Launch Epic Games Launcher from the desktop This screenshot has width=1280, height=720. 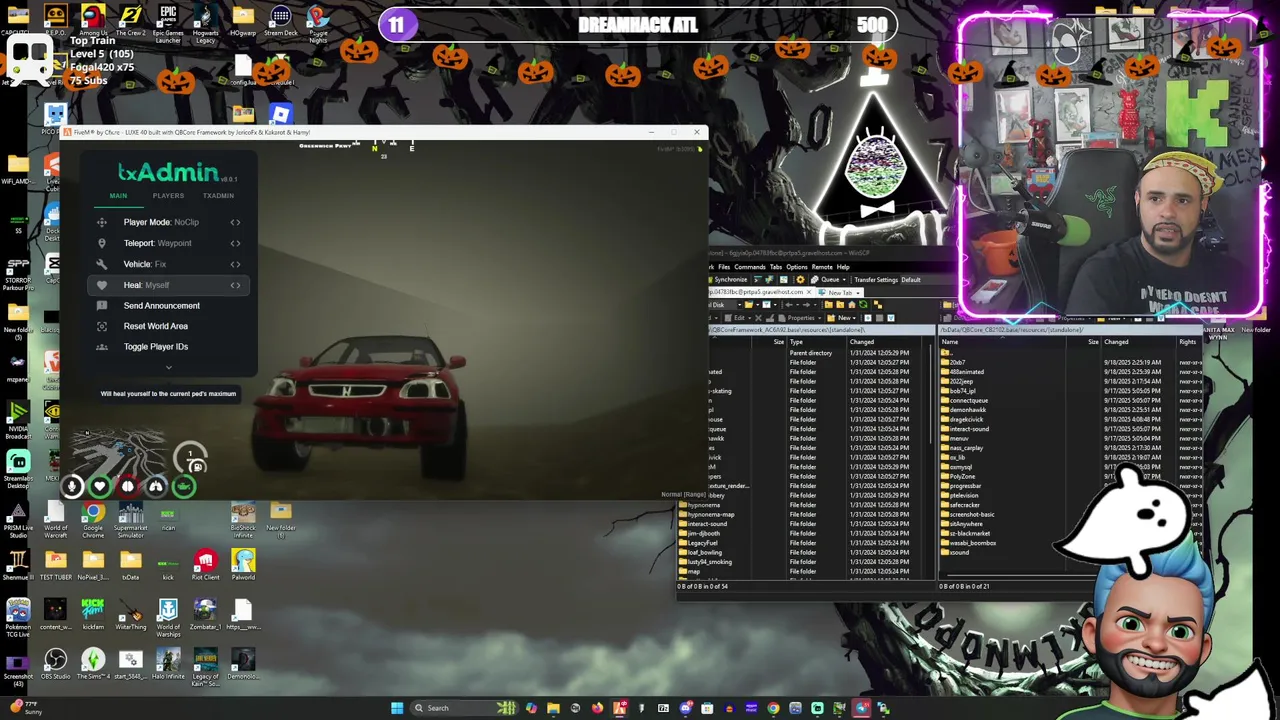click(168, 20)
